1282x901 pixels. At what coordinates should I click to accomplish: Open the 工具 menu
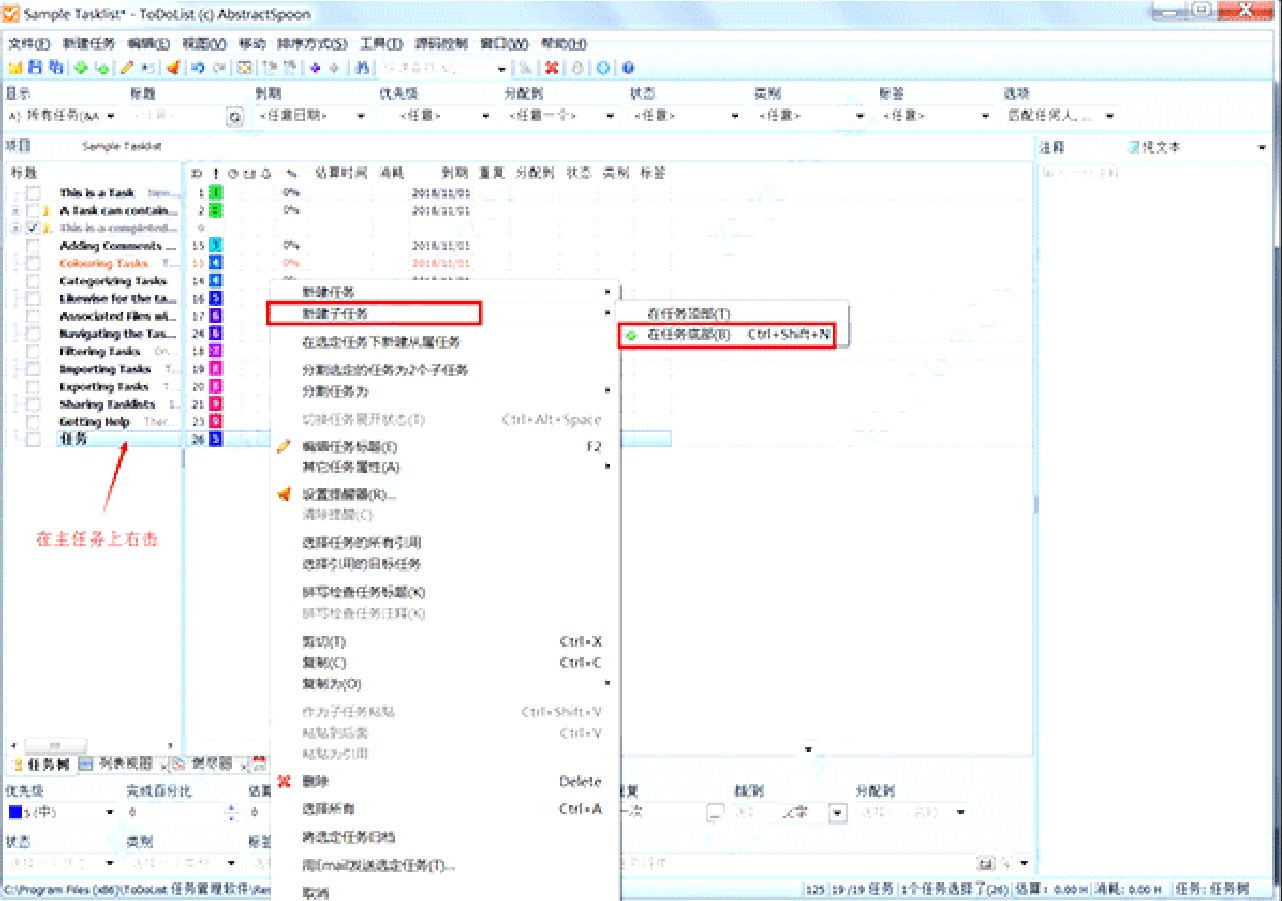pos(380,44)
